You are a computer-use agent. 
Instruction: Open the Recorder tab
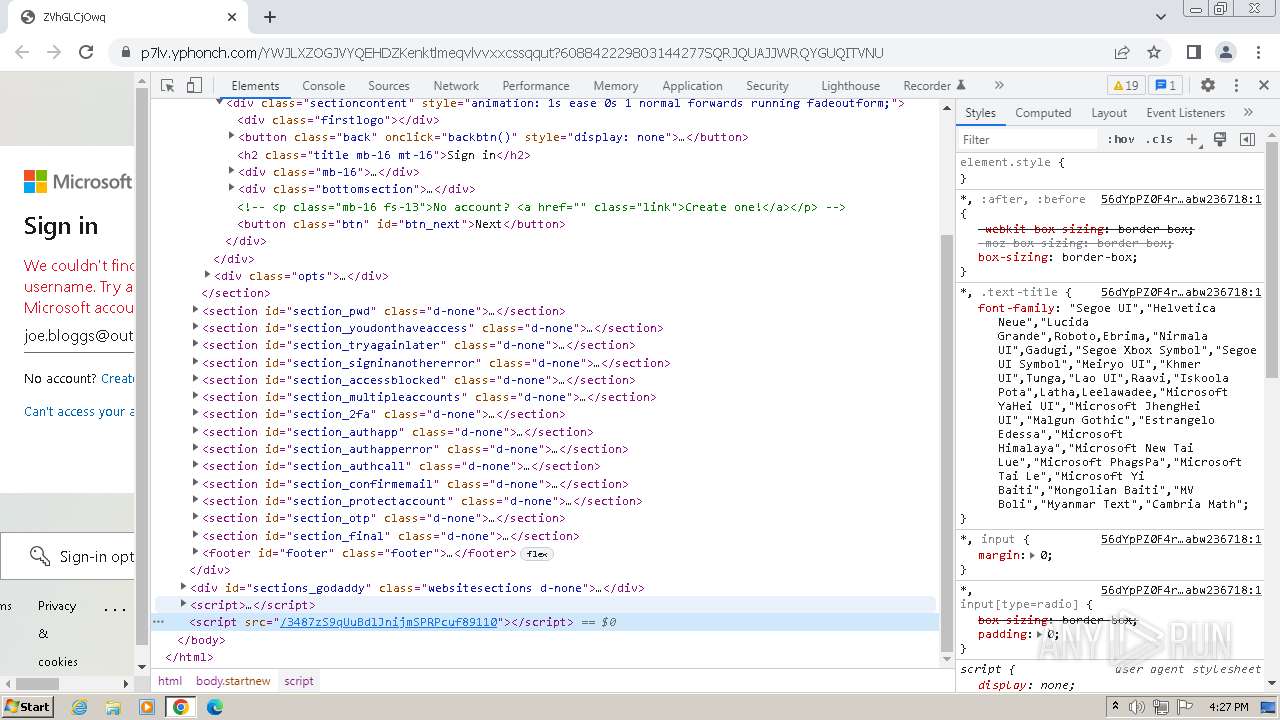pos(934,86)
